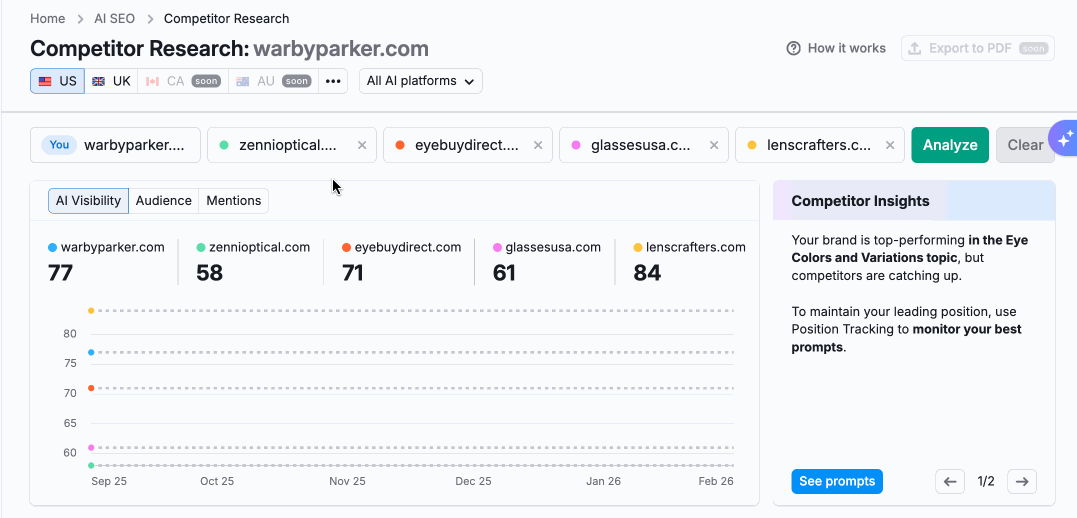Select the US region toggle

[58, 81]
